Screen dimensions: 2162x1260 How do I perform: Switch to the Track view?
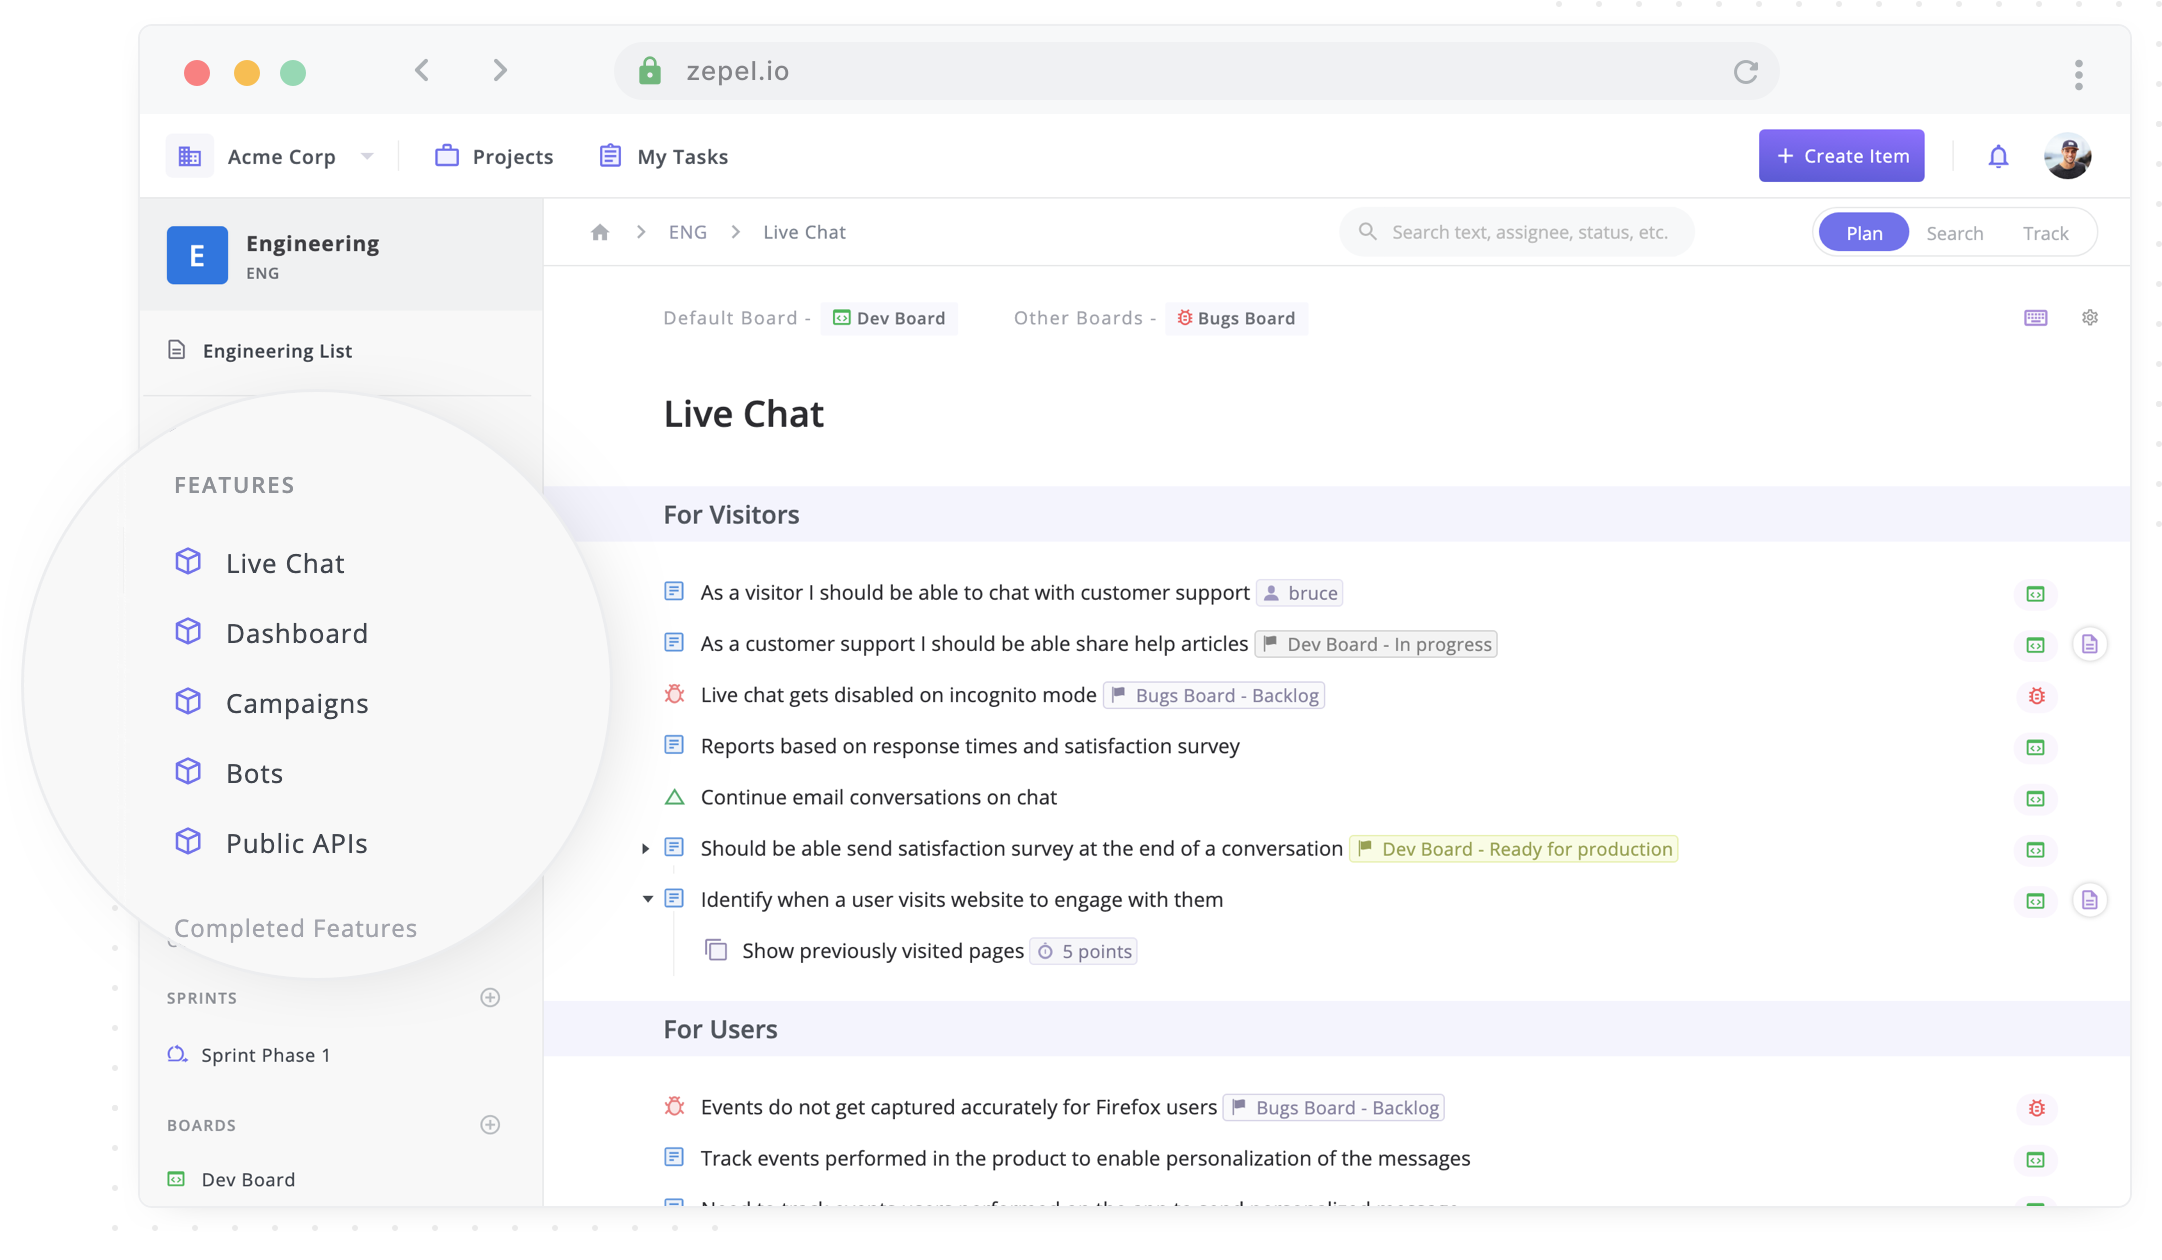[2045, 233]
